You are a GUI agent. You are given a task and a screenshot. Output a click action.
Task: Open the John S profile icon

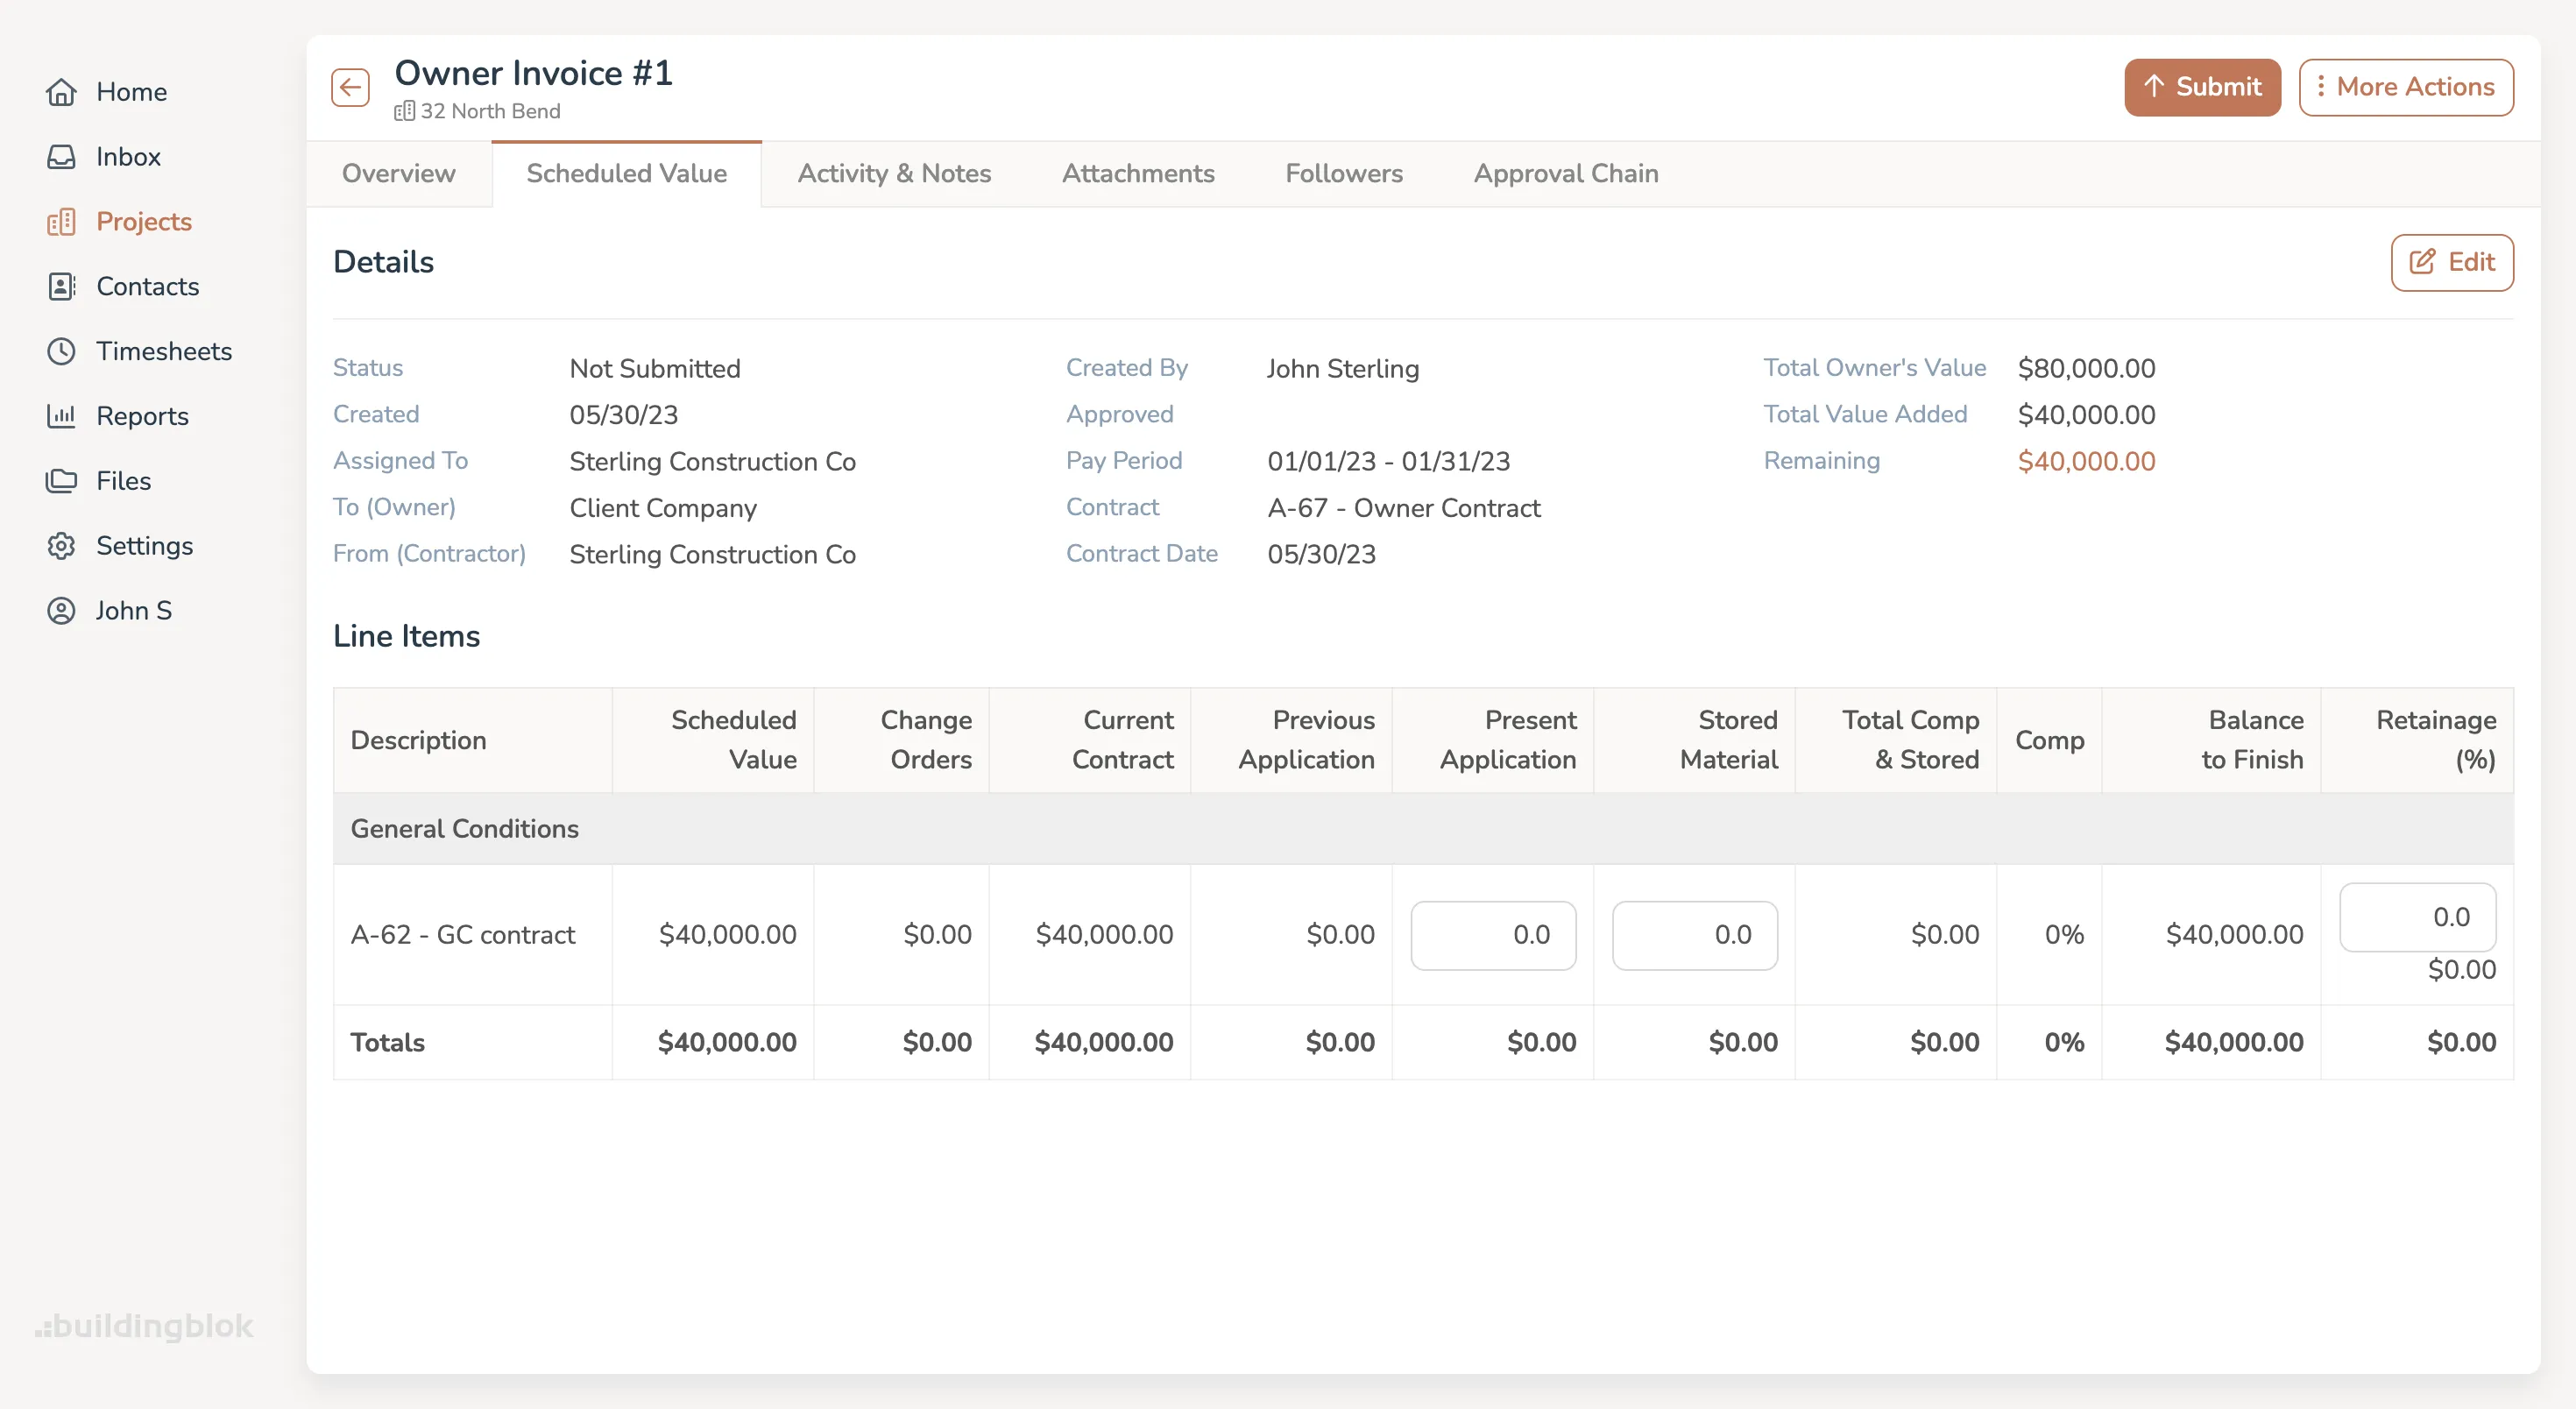pos(62,610)
